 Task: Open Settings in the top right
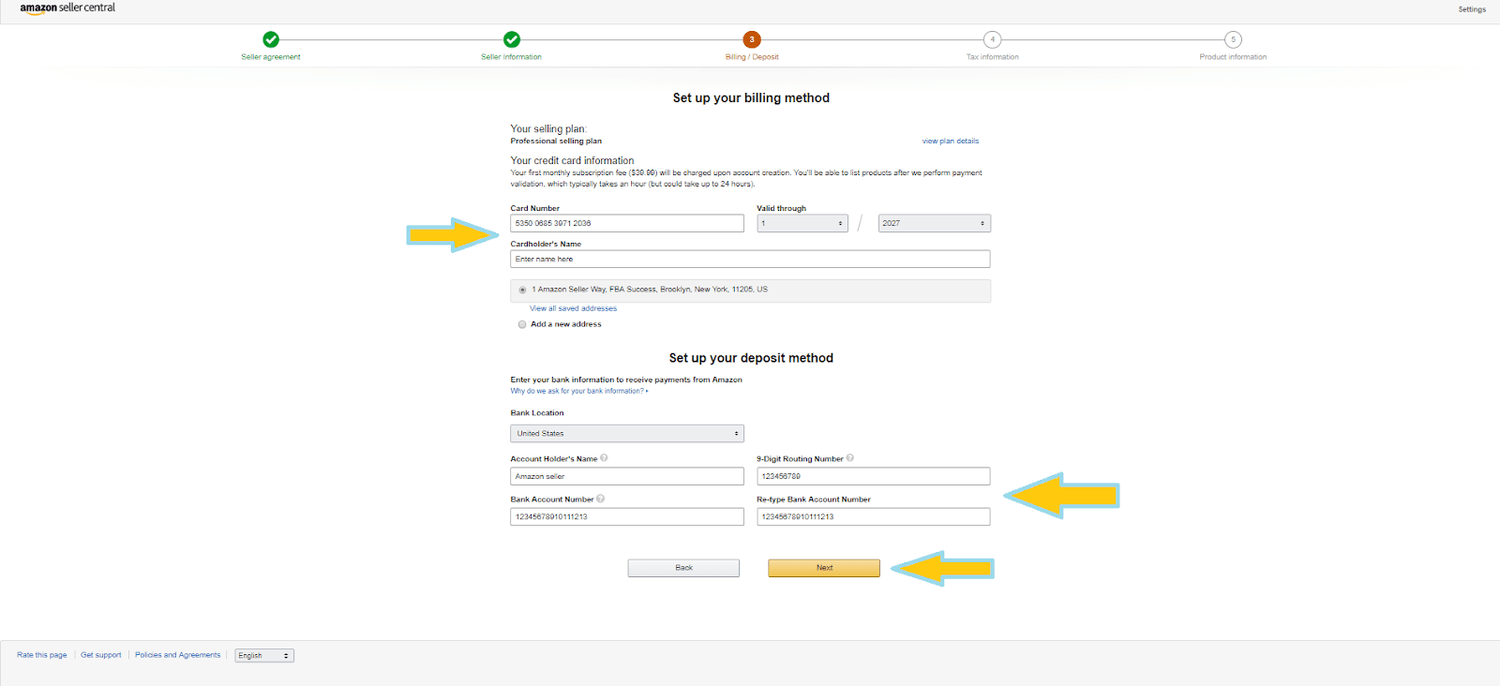coord(1472,9)
